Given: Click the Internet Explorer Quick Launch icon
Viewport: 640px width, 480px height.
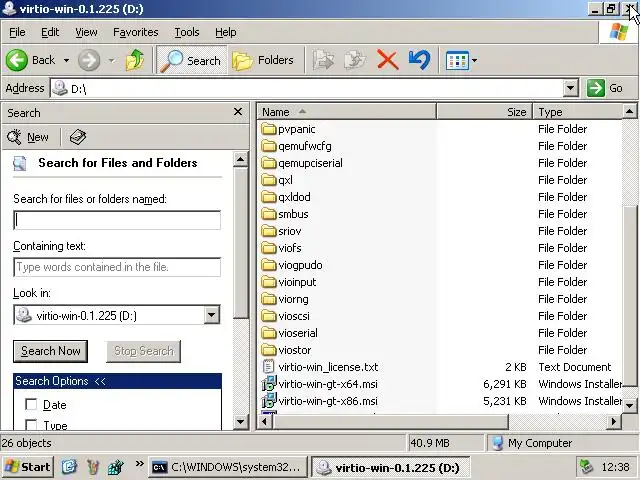Looking at the screenshot, I should tap(69, 467).
